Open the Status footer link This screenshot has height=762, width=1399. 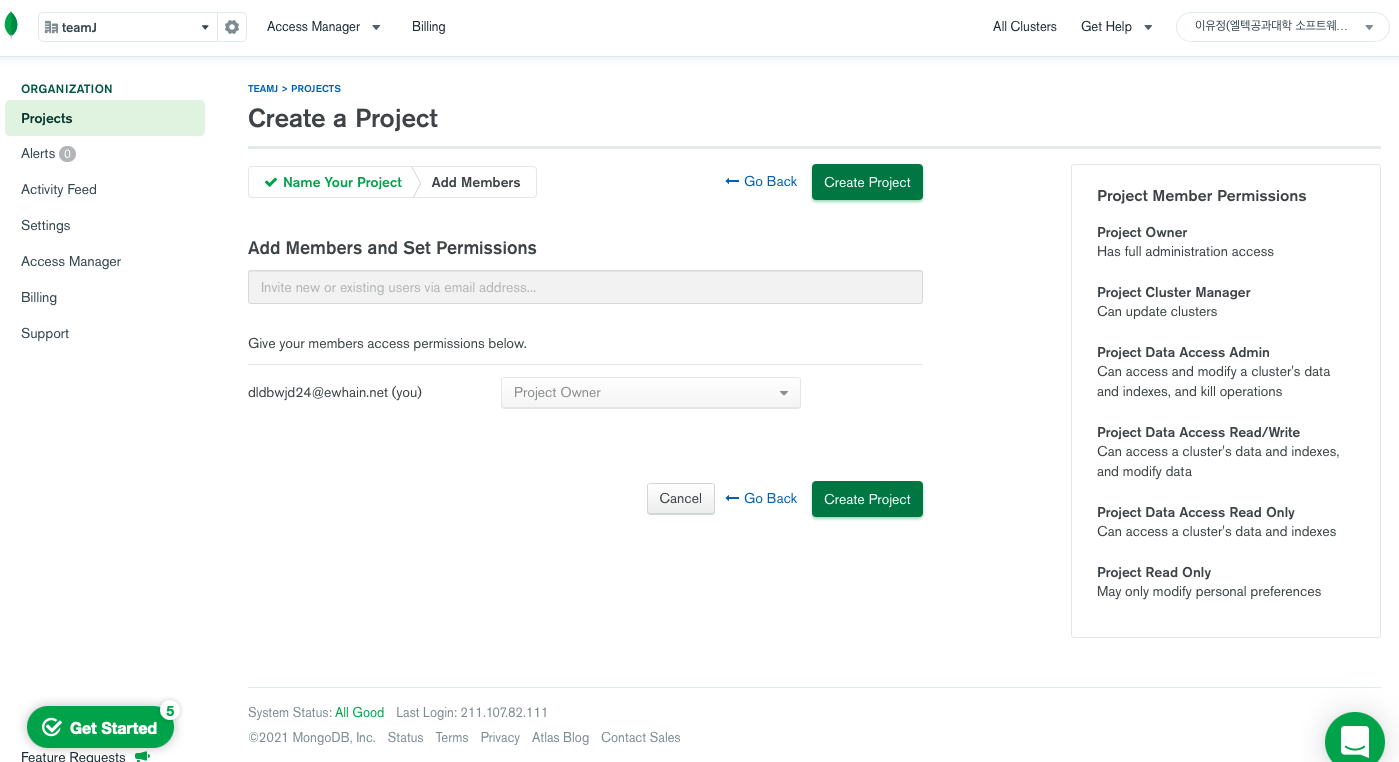click(x=405, y=738)
